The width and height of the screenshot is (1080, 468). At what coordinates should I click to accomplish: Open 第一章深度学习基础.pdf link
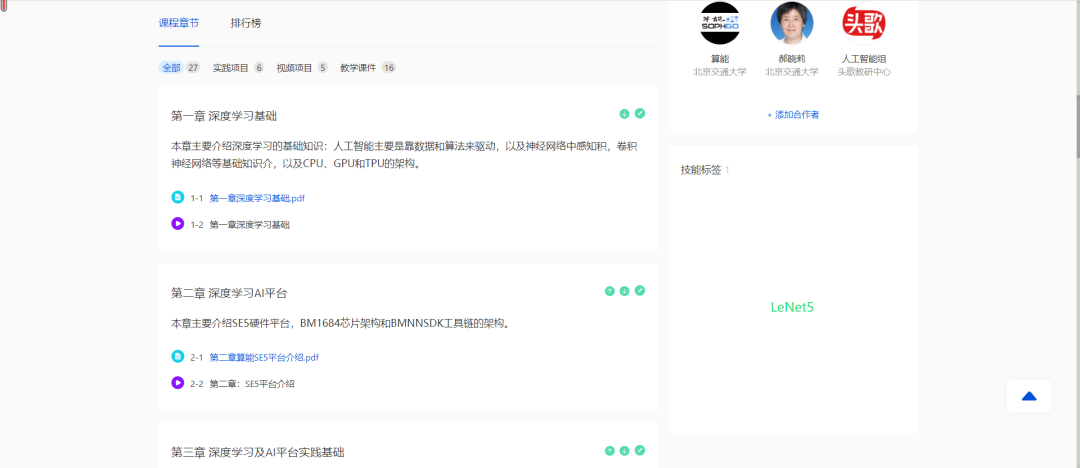[257, 198]
